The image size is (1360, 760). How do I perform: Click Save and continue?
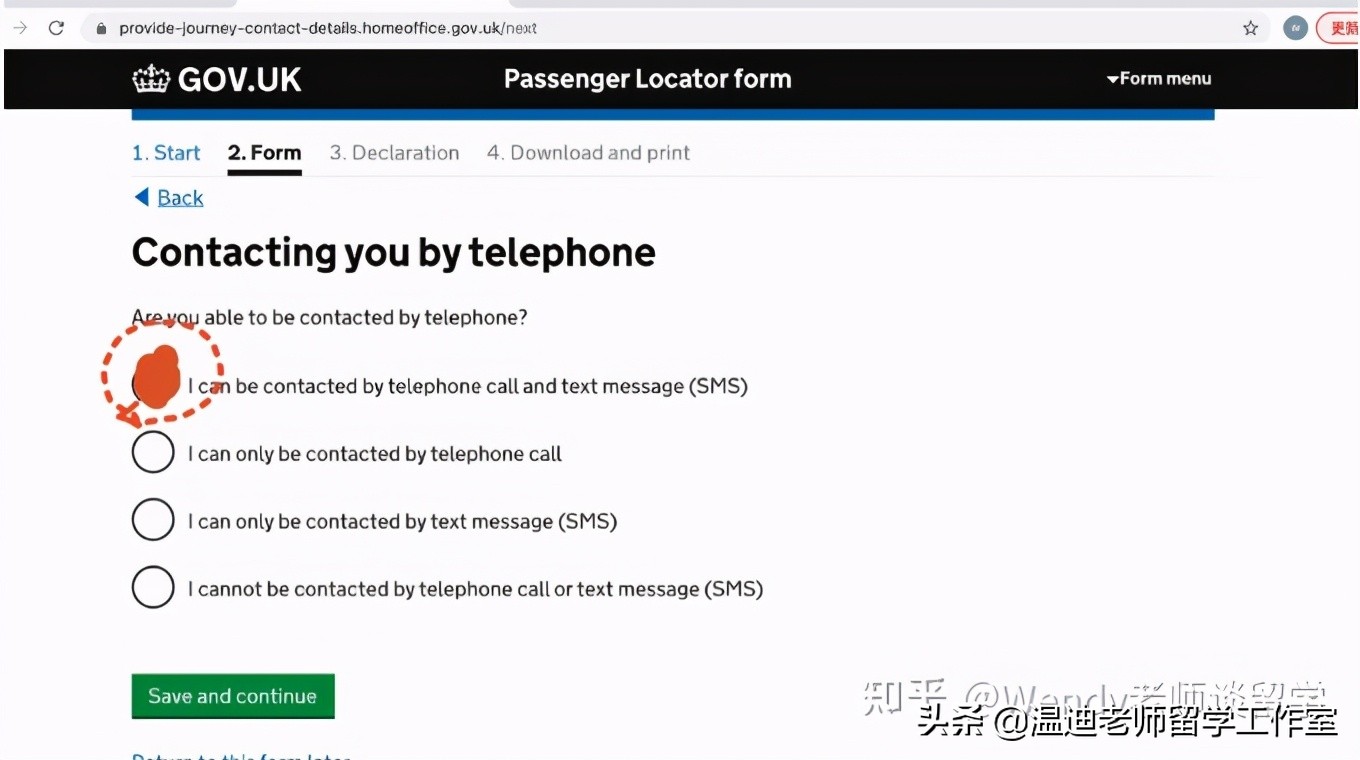click(232, 695)
